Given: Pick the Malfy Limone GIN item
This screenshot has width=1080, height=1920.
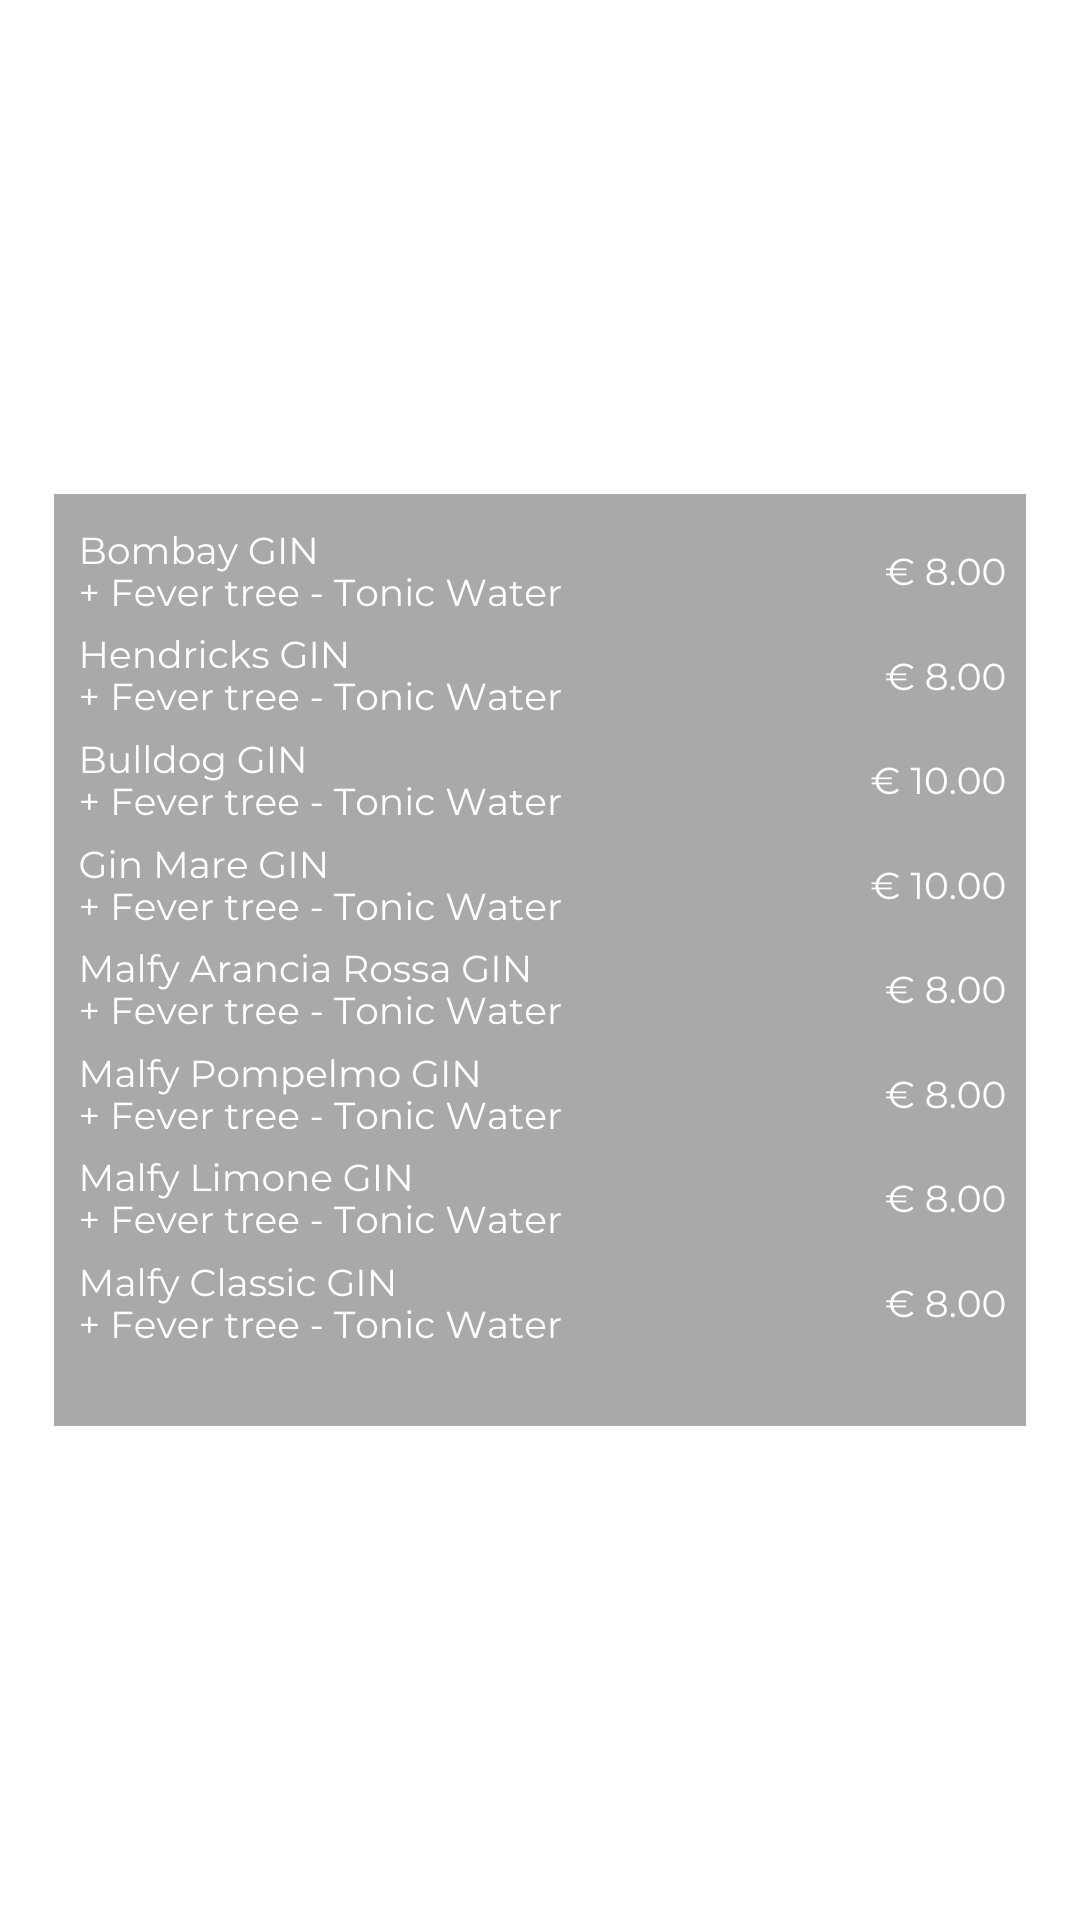Looking at the screenshot, I should coord(246,1178).
